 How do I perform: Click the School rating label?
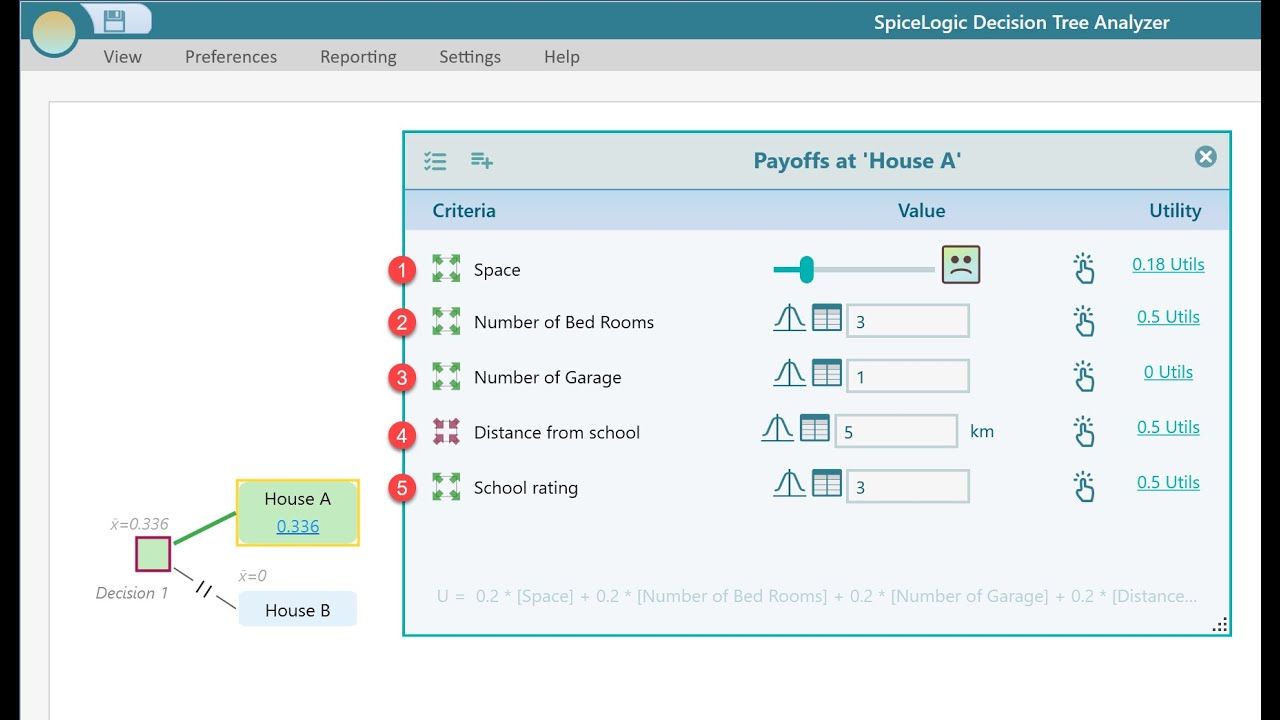pos(526,488)
